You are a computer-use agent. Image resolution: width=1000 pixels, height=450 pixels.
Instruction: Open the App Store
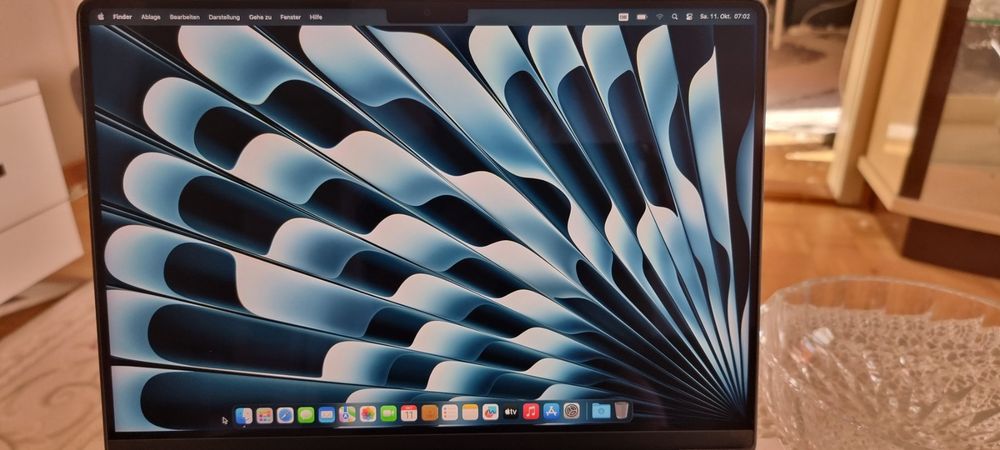tap(551, 411)
